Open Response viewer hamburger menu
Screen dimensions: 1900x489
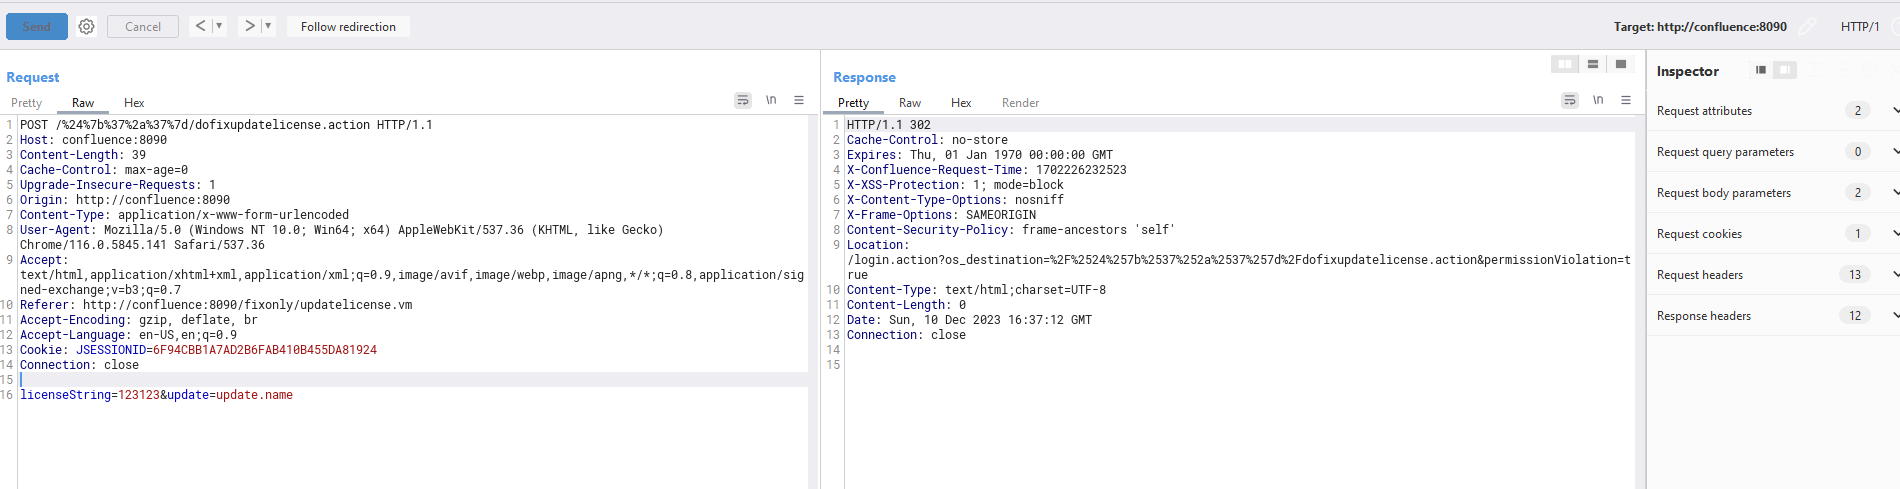(1626, 100)
